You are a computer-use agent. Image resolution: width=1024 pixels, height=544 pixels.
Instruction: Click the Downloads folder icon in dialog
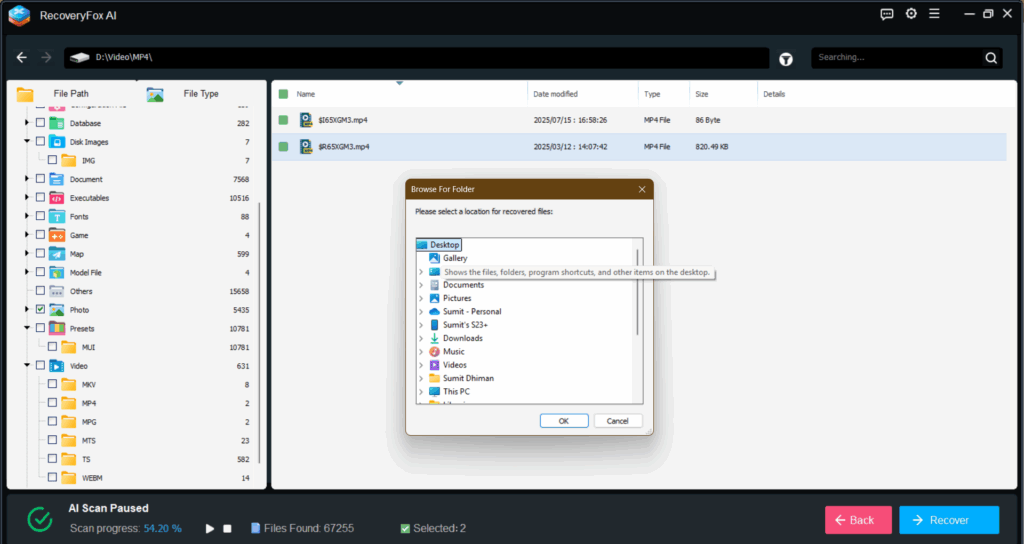point(435,338)
